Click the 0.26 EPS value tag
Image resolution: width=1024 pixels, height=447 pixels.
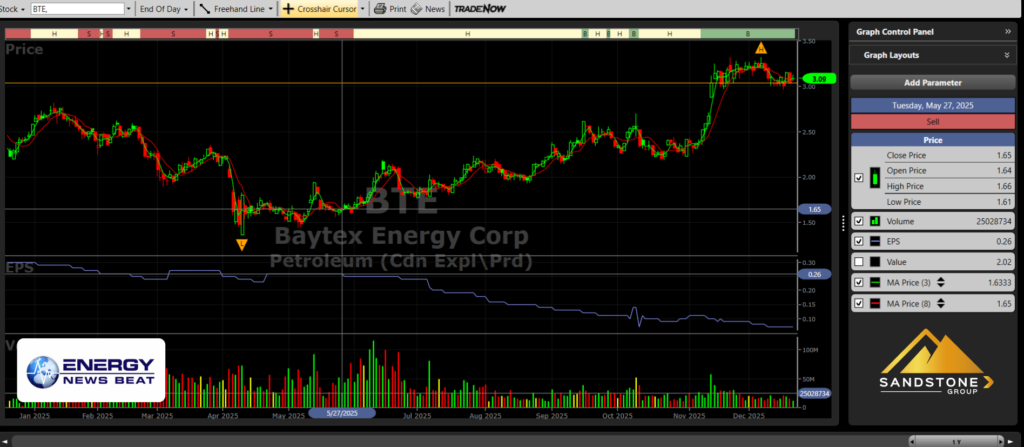pos(815,274)
